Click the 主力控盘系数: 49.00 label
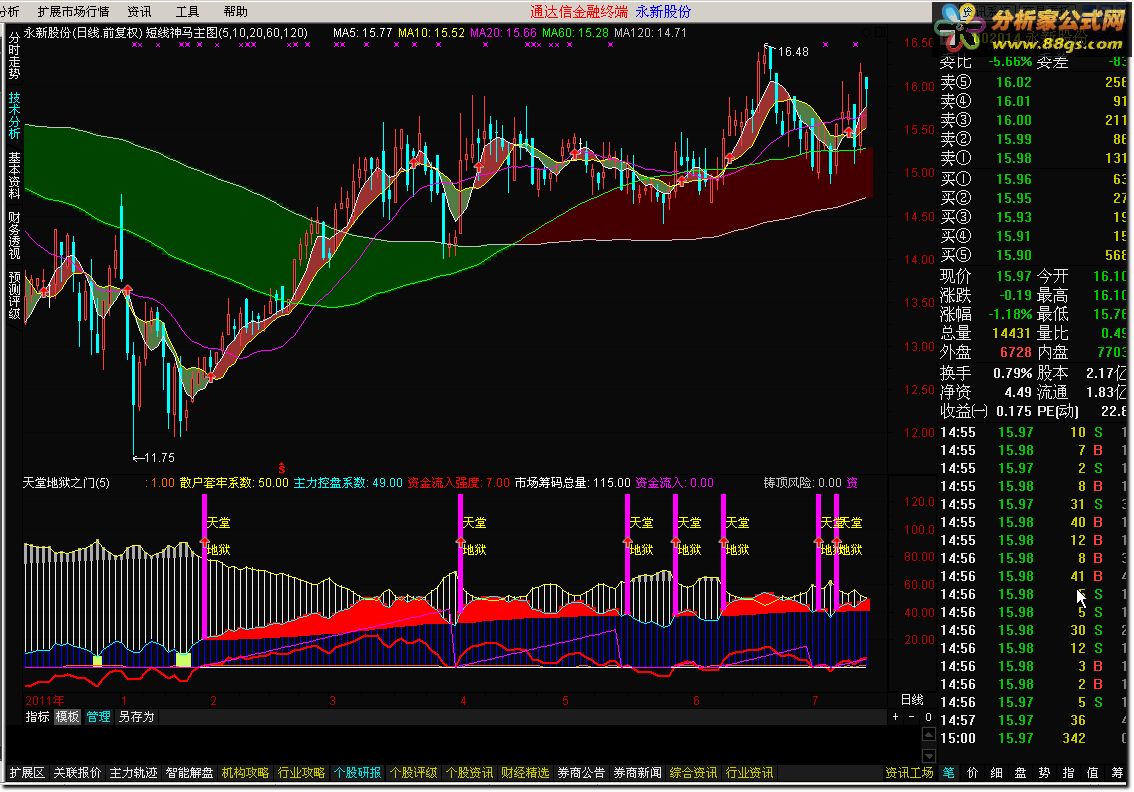 click(348, 482)
